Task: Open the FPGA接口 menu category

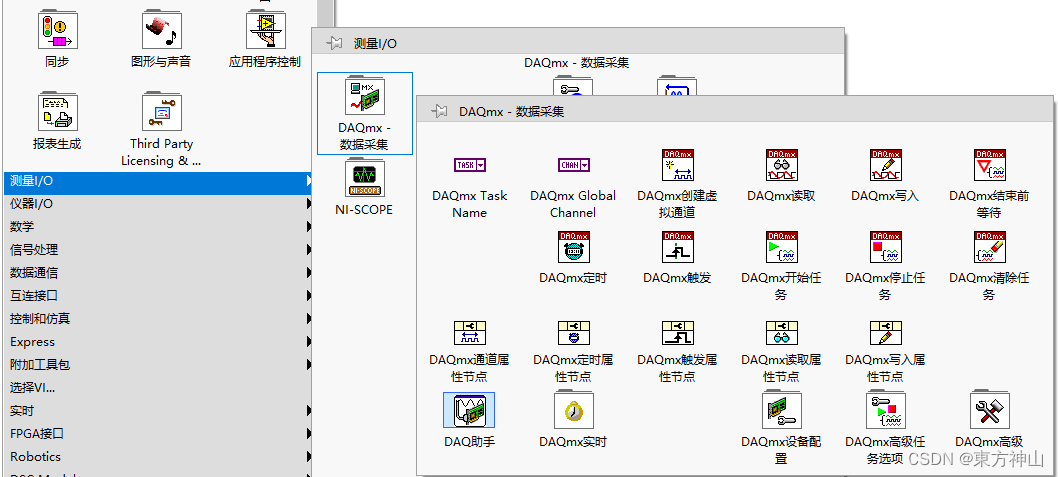Action: pyautogui.click(x=157, y=433)
